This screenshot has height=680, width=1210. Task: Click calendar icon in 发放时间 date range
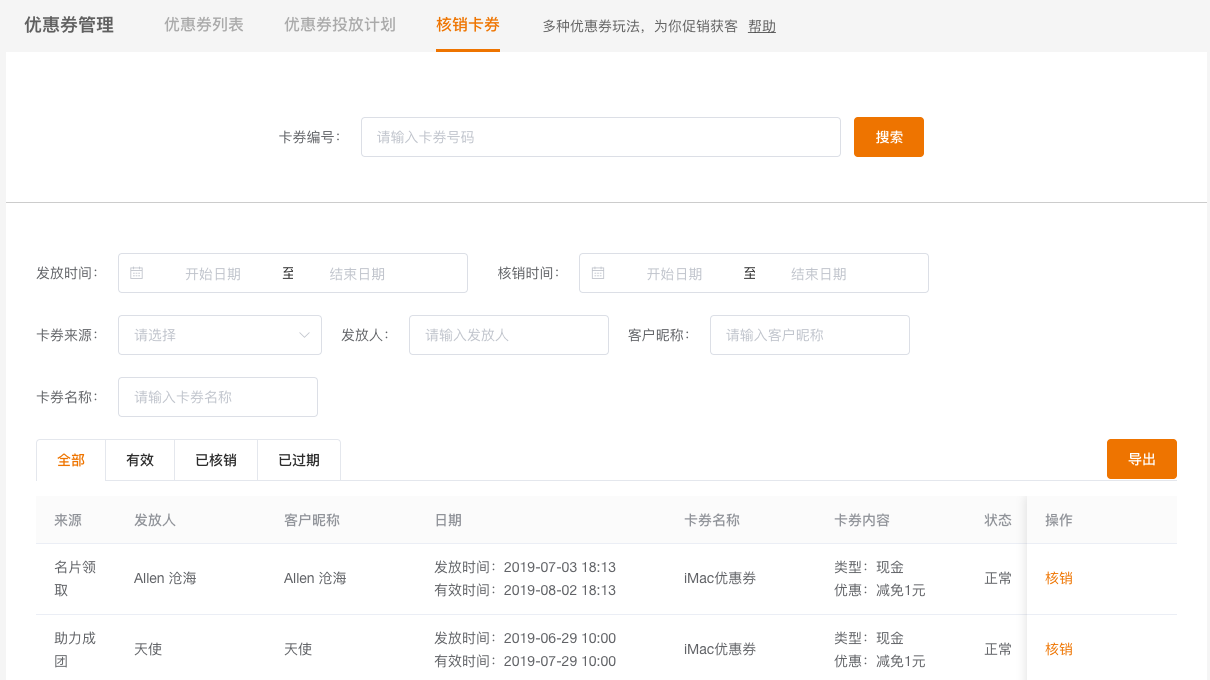(137, 273)
